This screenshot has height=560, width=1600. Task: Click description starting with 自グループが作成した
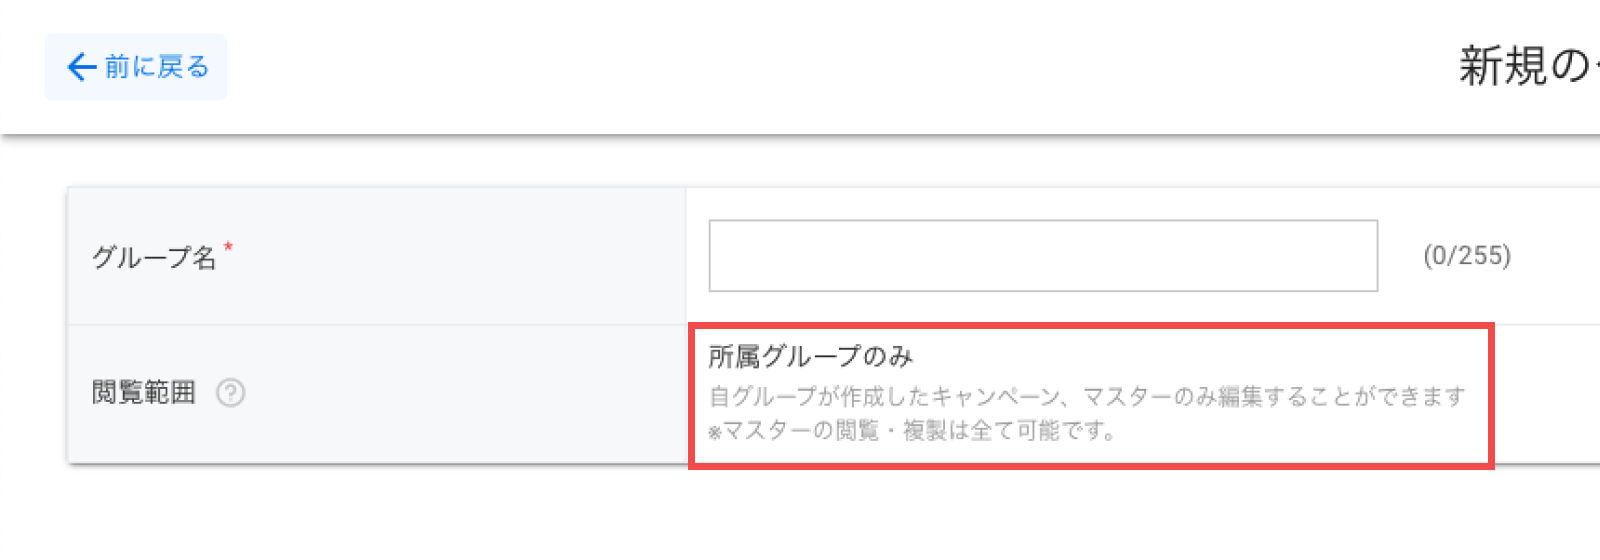click(x=1087, y=397)
